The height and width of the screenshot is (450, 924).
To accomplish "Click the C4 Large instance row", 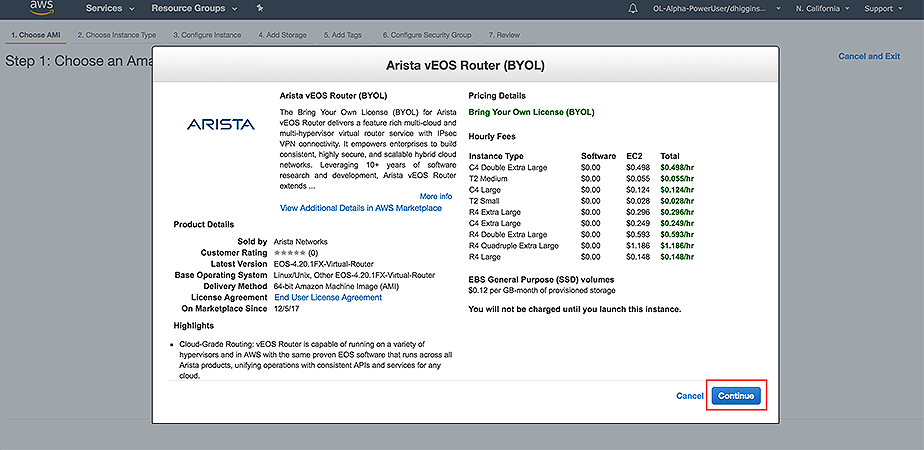I will [582, 190].
